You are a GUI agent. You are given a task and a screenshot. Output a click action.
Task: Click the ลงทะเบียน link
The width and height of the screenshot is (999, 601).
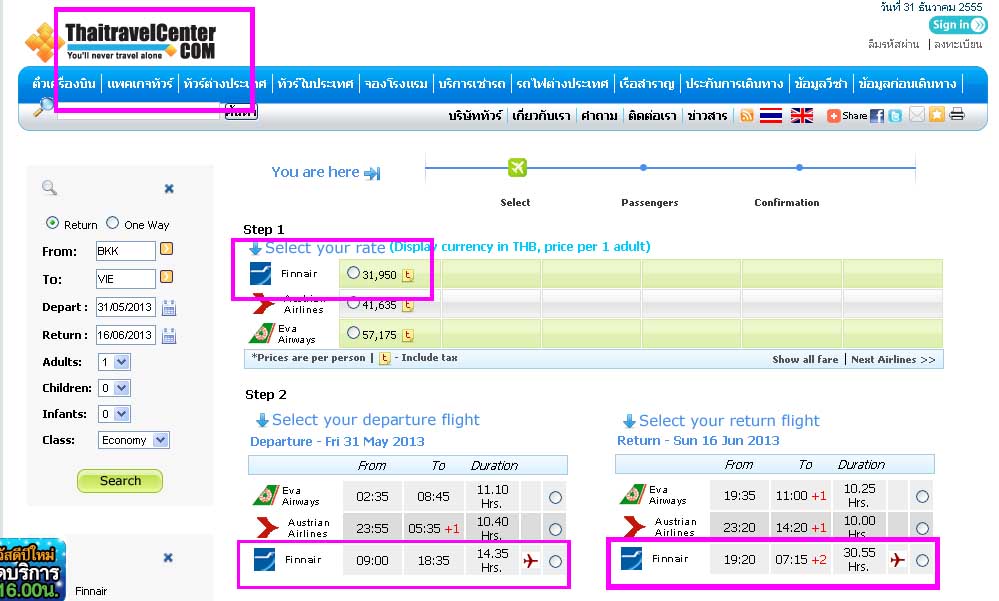pyautogui.click(x=958, y=44)
